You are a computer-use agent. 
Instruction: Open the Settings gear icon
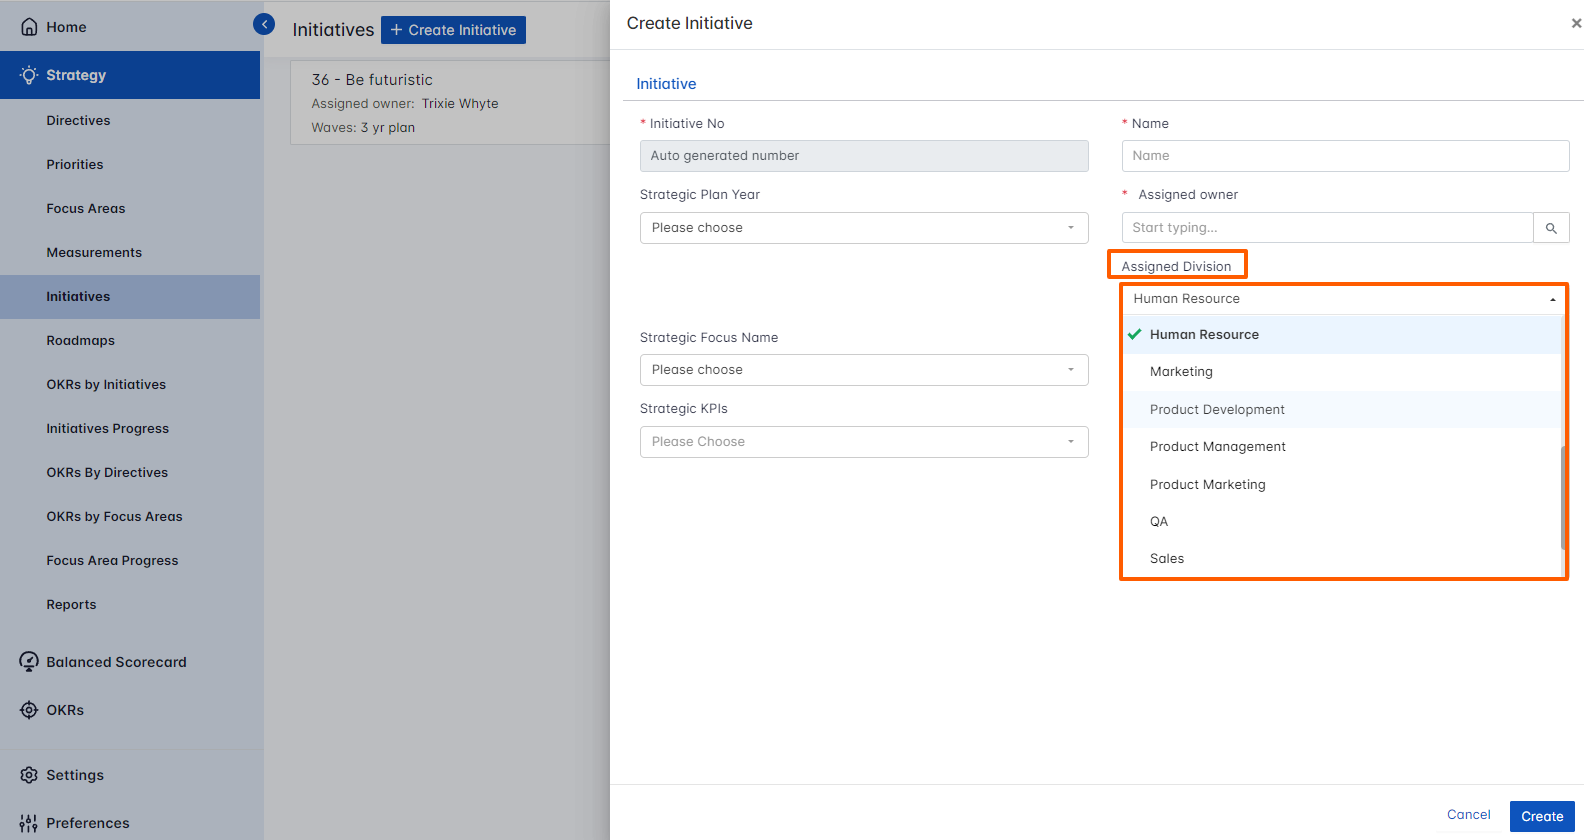(29, 775)
